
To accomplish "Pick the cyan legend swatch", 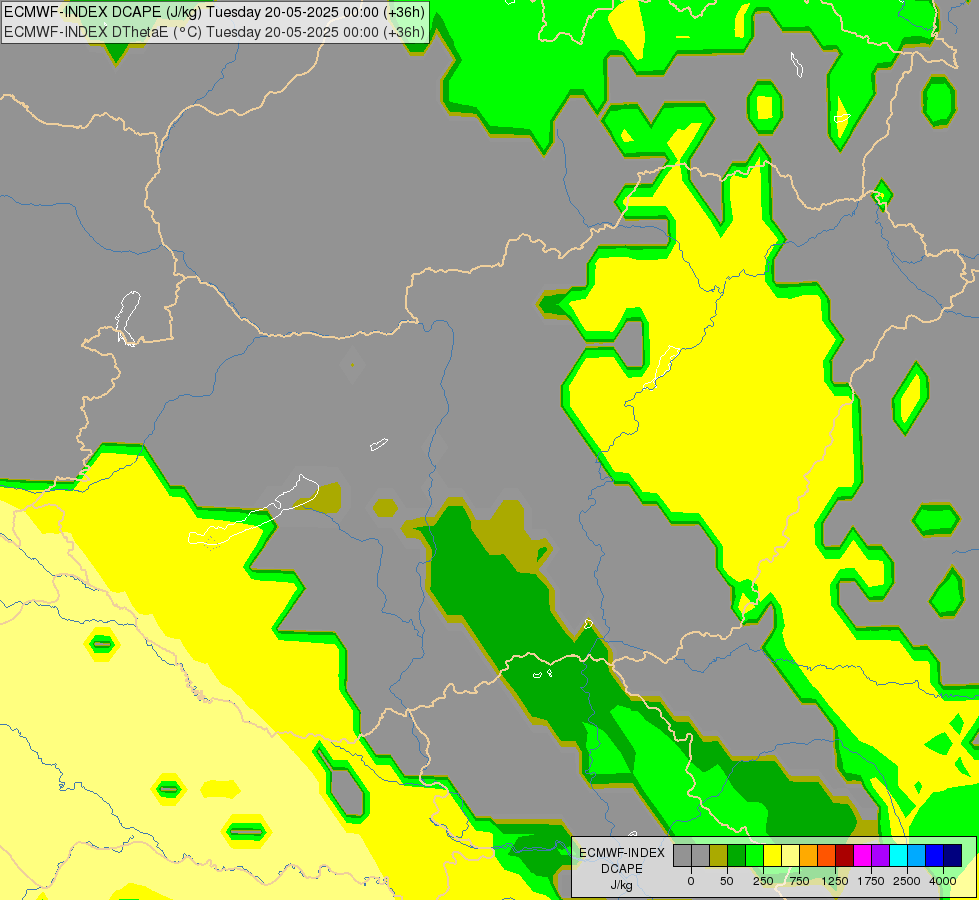I will point(898,856).
